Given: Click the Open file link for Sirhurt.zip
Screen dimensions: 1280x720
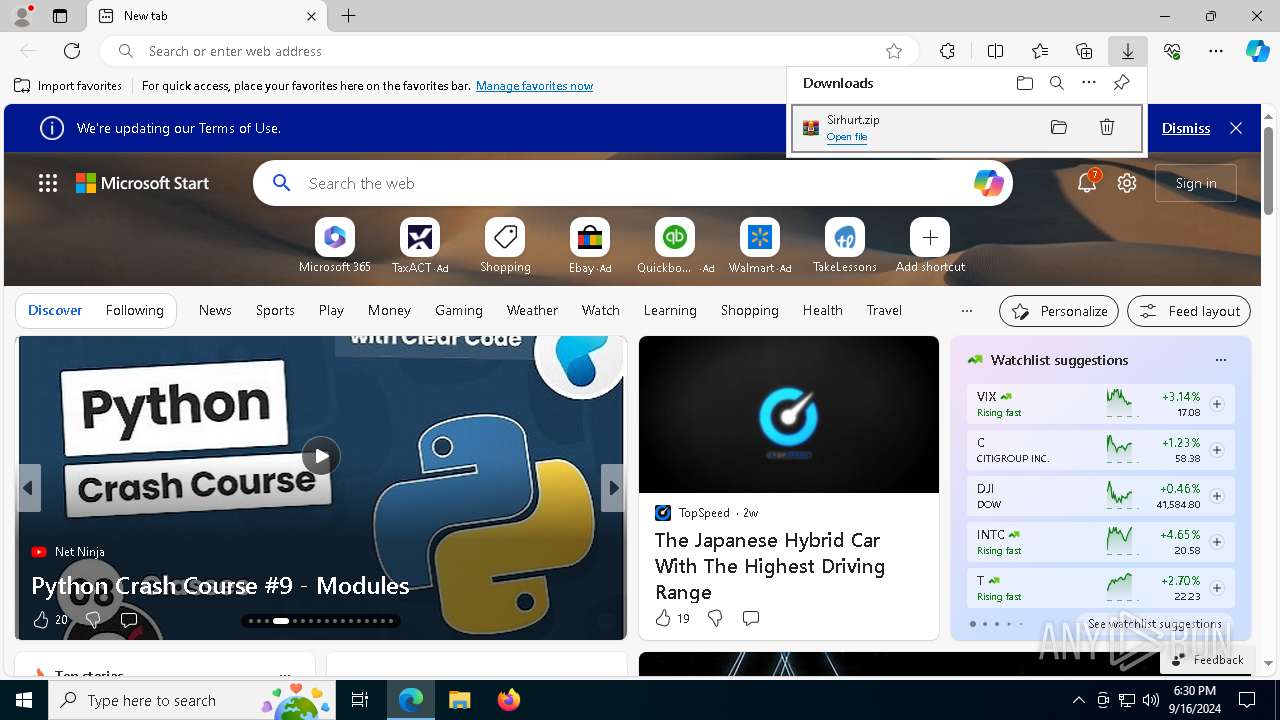Looking at the screenshot, I should click(847, 137).
